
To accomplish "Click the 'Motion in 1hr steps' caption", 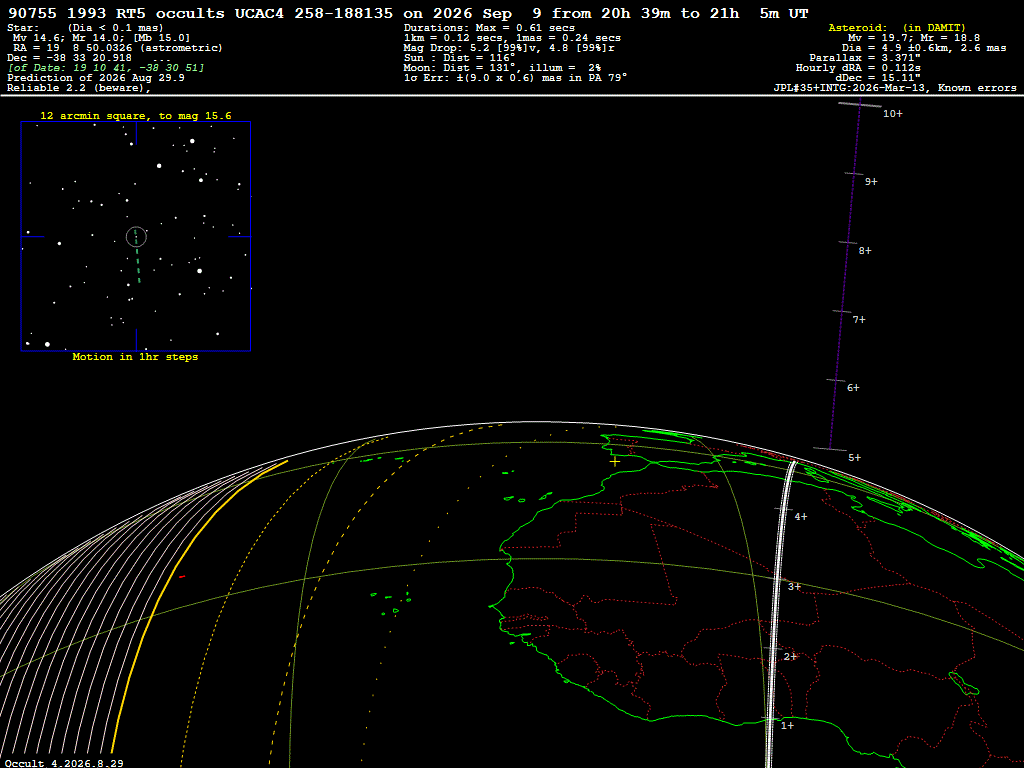I will pos(135,357).
